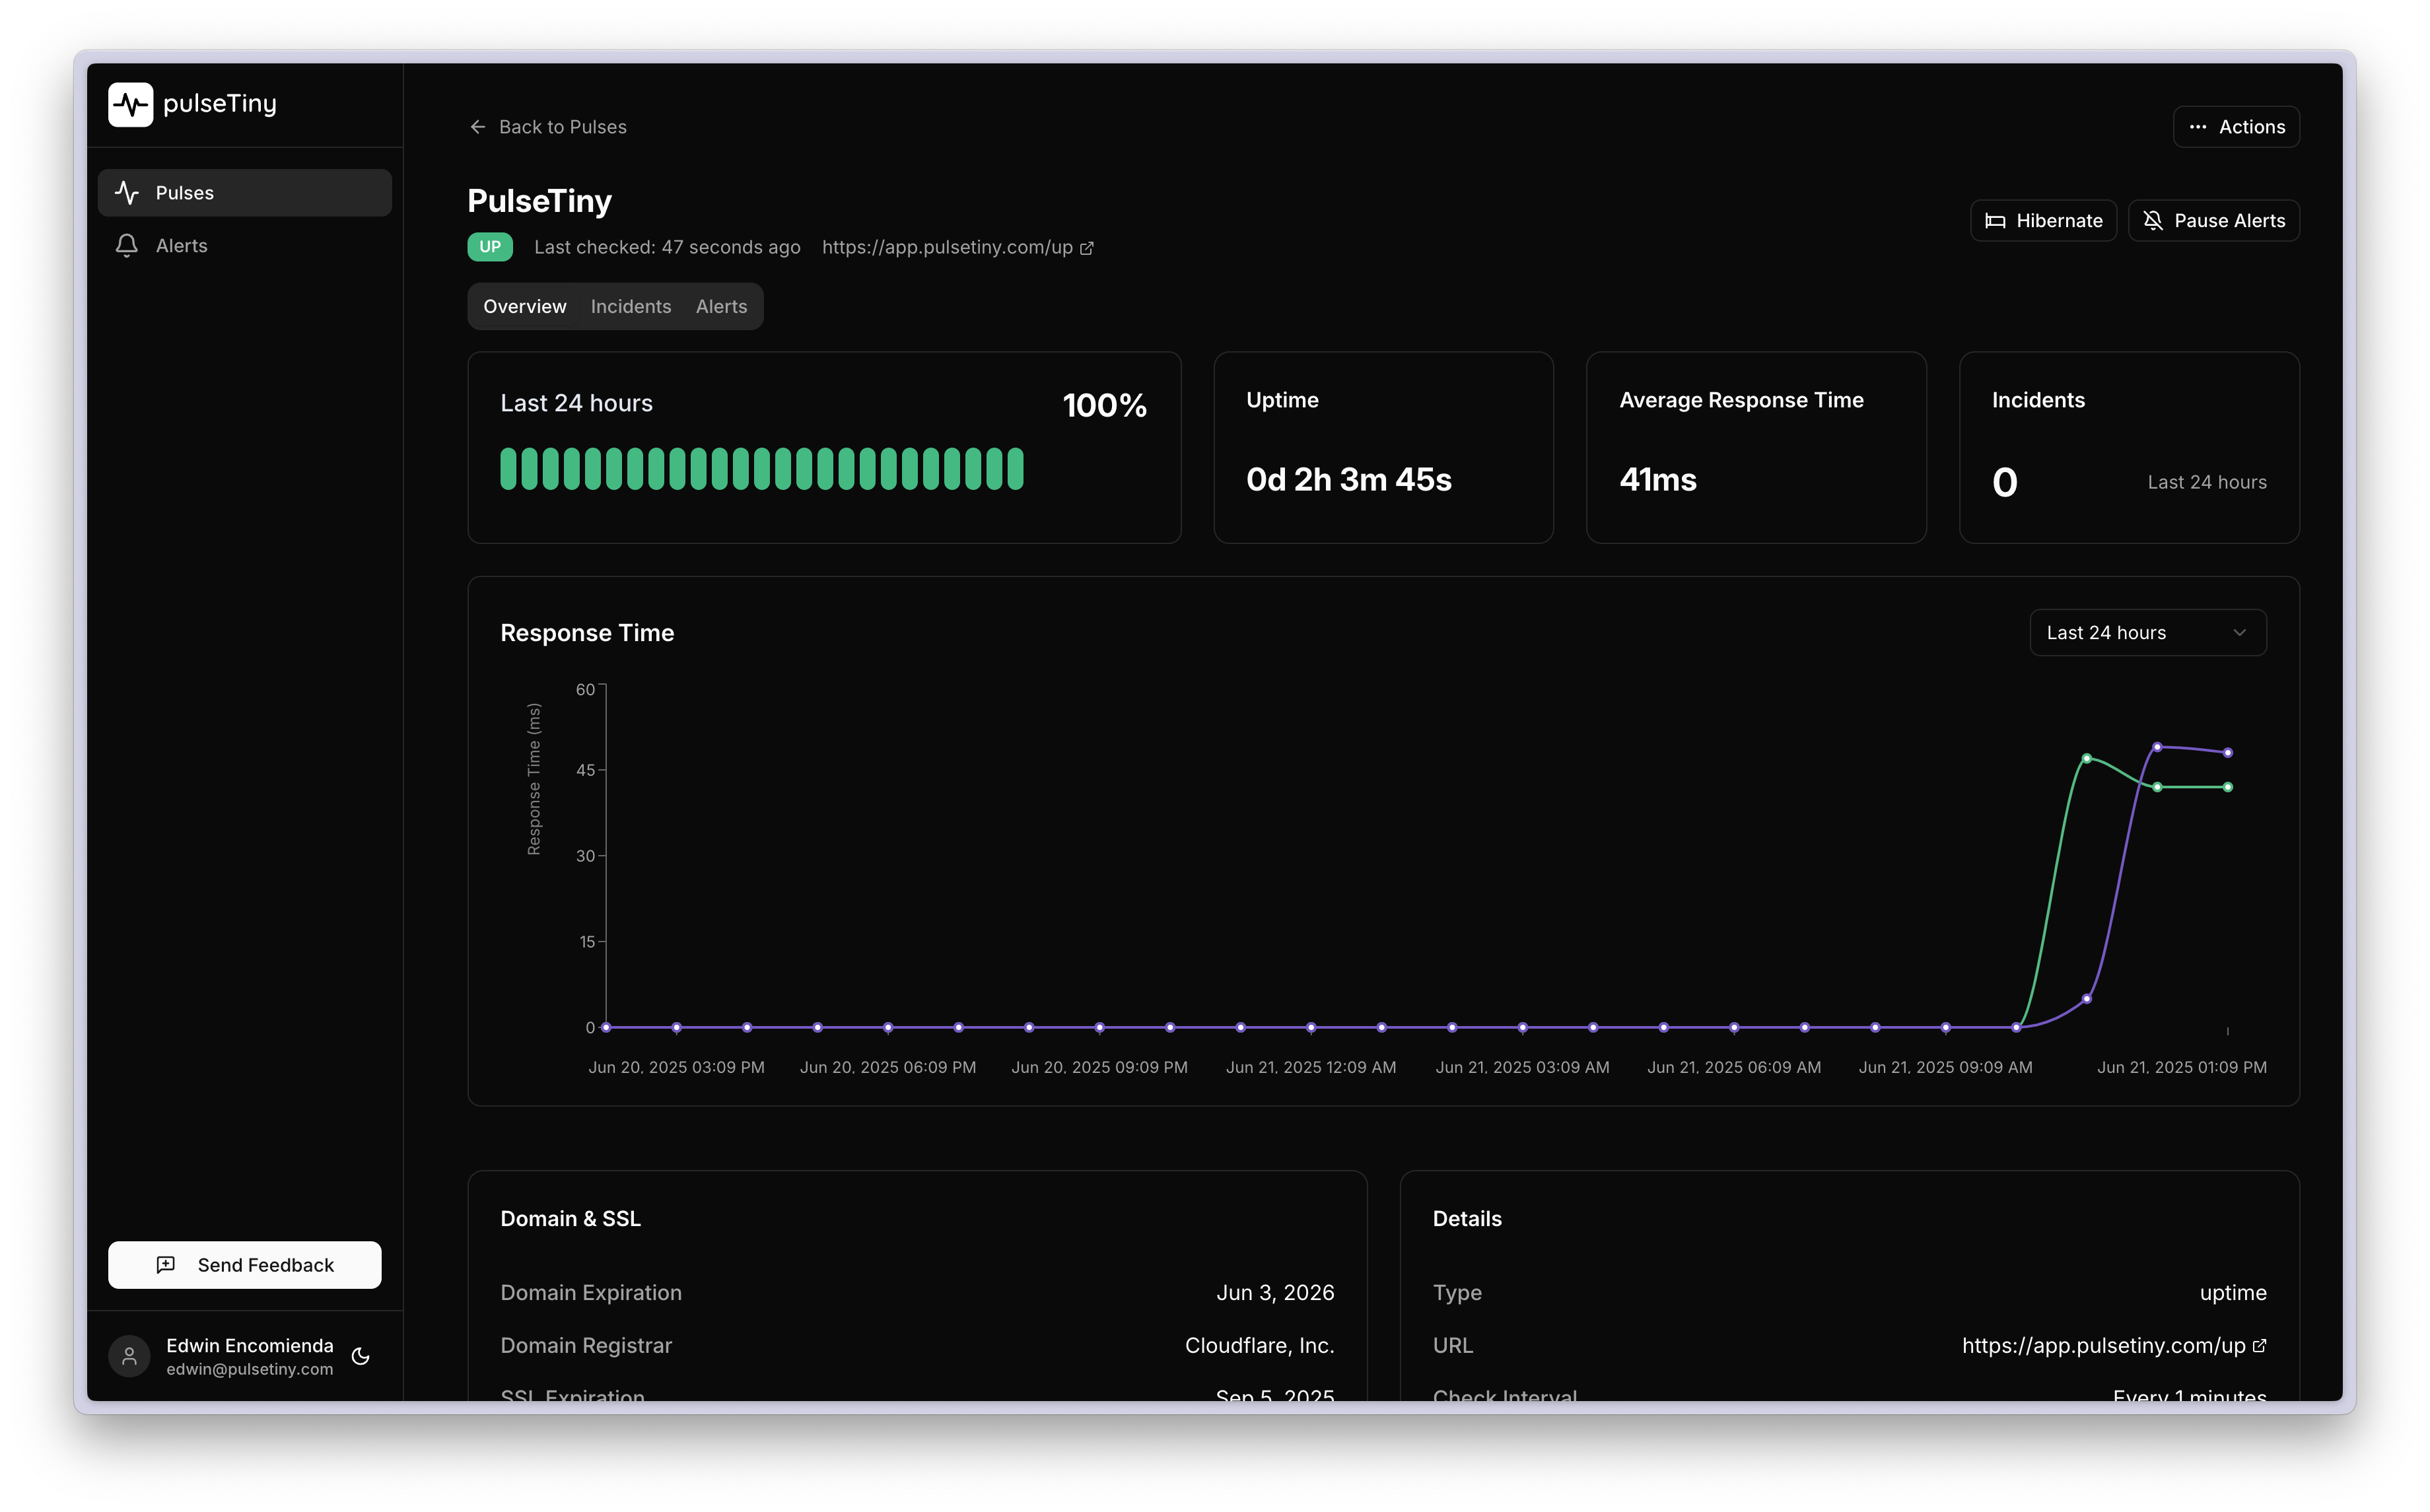Viewport: 2430px width, 1512px height.
Task: Click the Domain Expiration date Jun 3, 2026
Action: (1275, 1293)
